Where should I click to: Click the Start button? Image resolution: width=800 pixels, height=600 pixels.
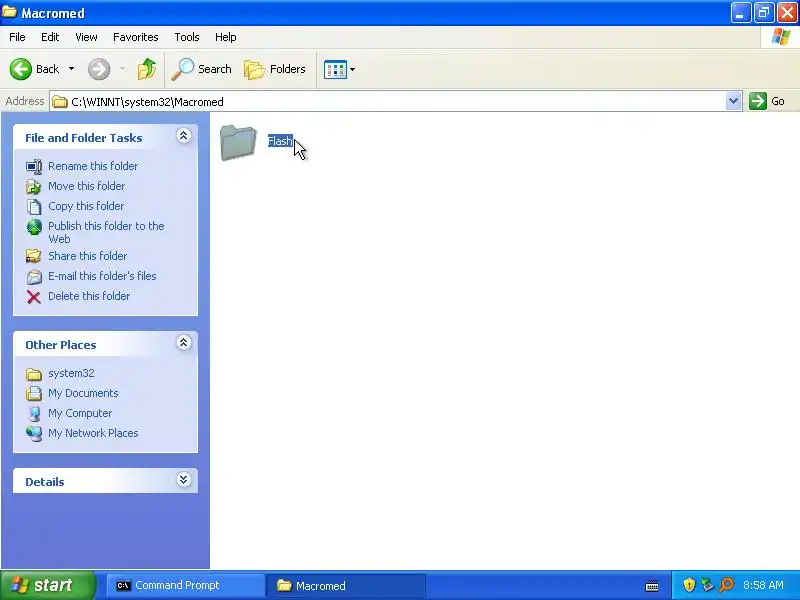(x=48, y=585)
